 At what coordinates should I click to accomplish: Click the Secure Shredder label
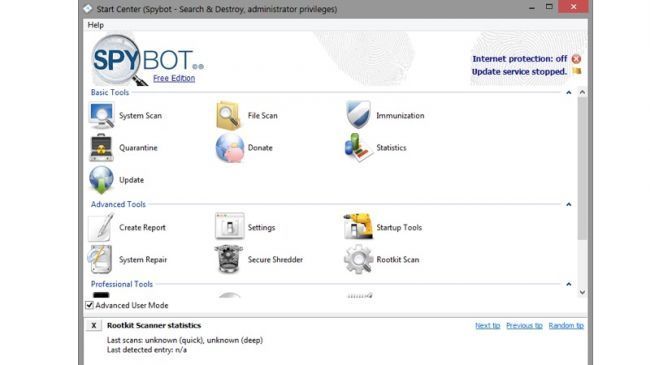click(x=275, y=260)
